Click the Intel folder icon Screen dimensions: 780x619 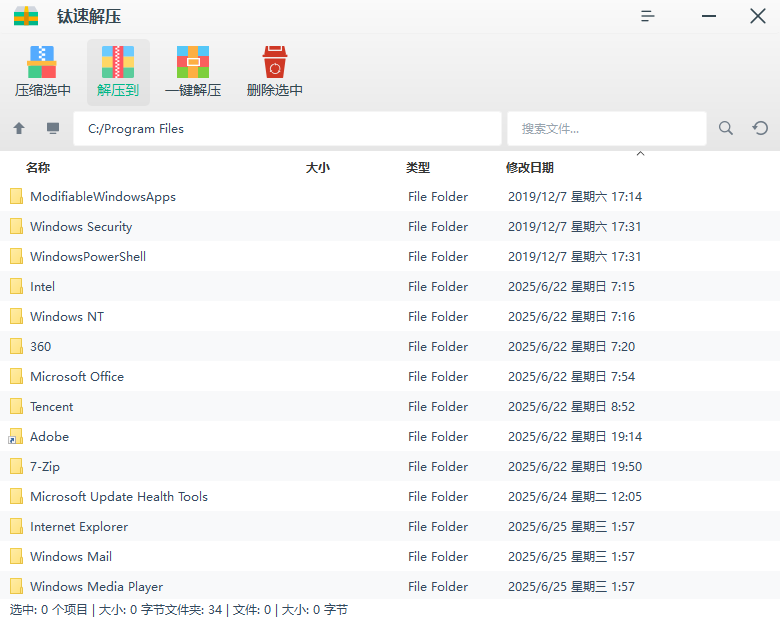[16, 286]
